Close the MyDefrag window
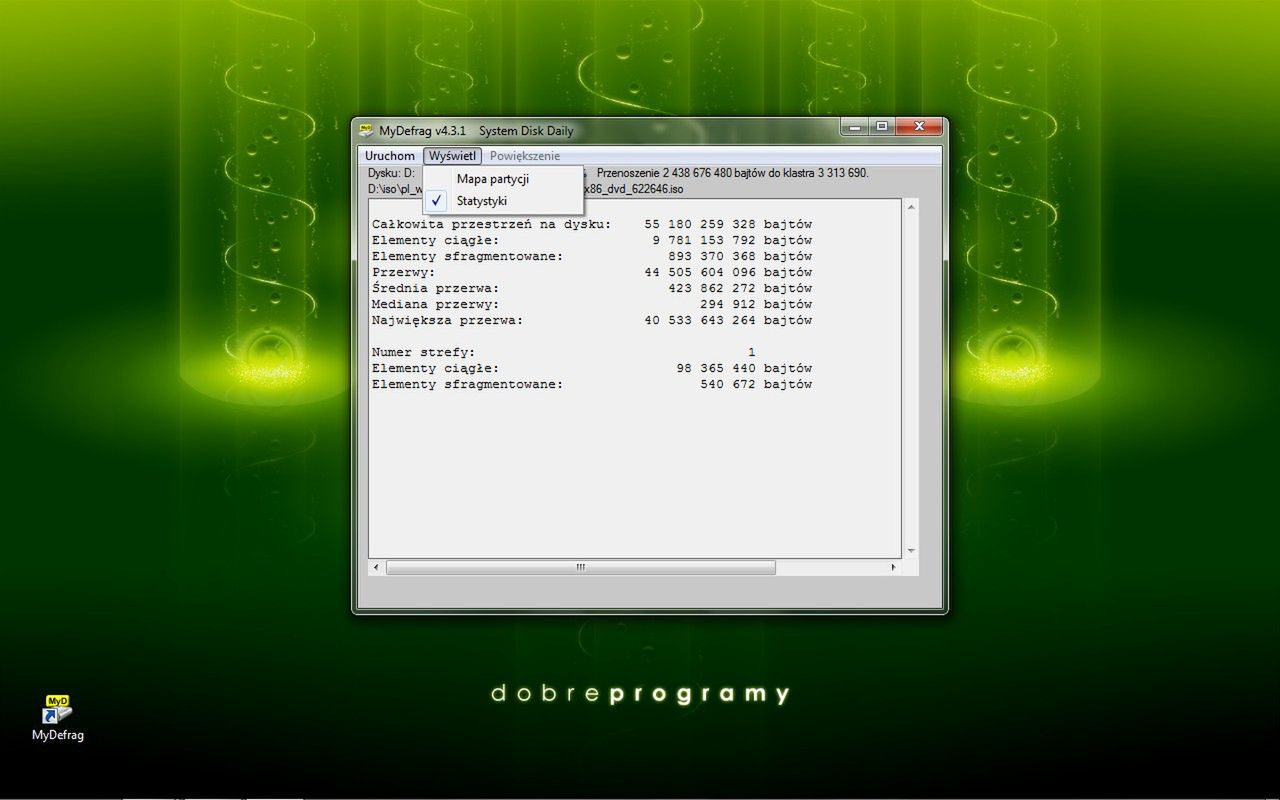1280x800 pixels. 919,127
